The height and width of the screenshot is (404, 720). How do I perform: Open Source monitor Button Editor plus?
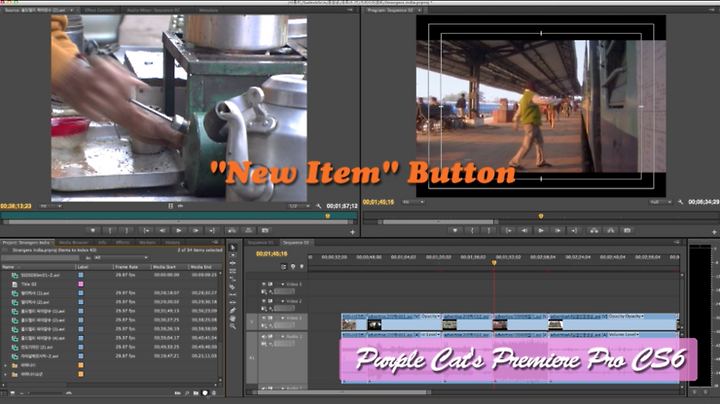[353, 232]
